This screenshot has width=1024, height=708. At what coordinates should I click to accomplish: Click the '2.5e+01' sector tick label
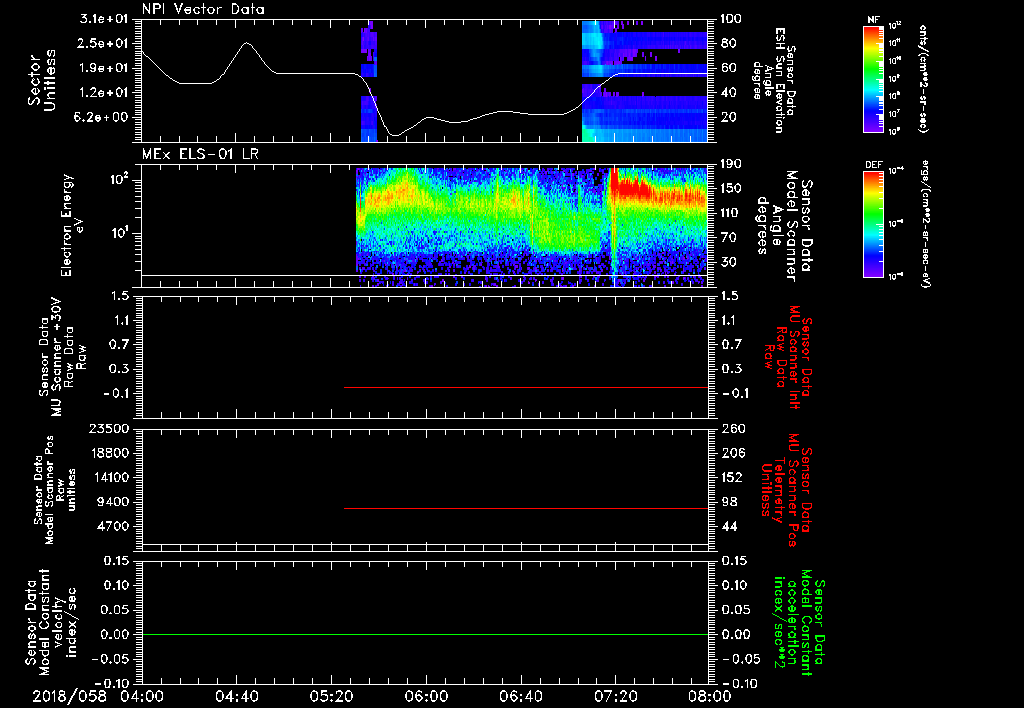[104, 43]
